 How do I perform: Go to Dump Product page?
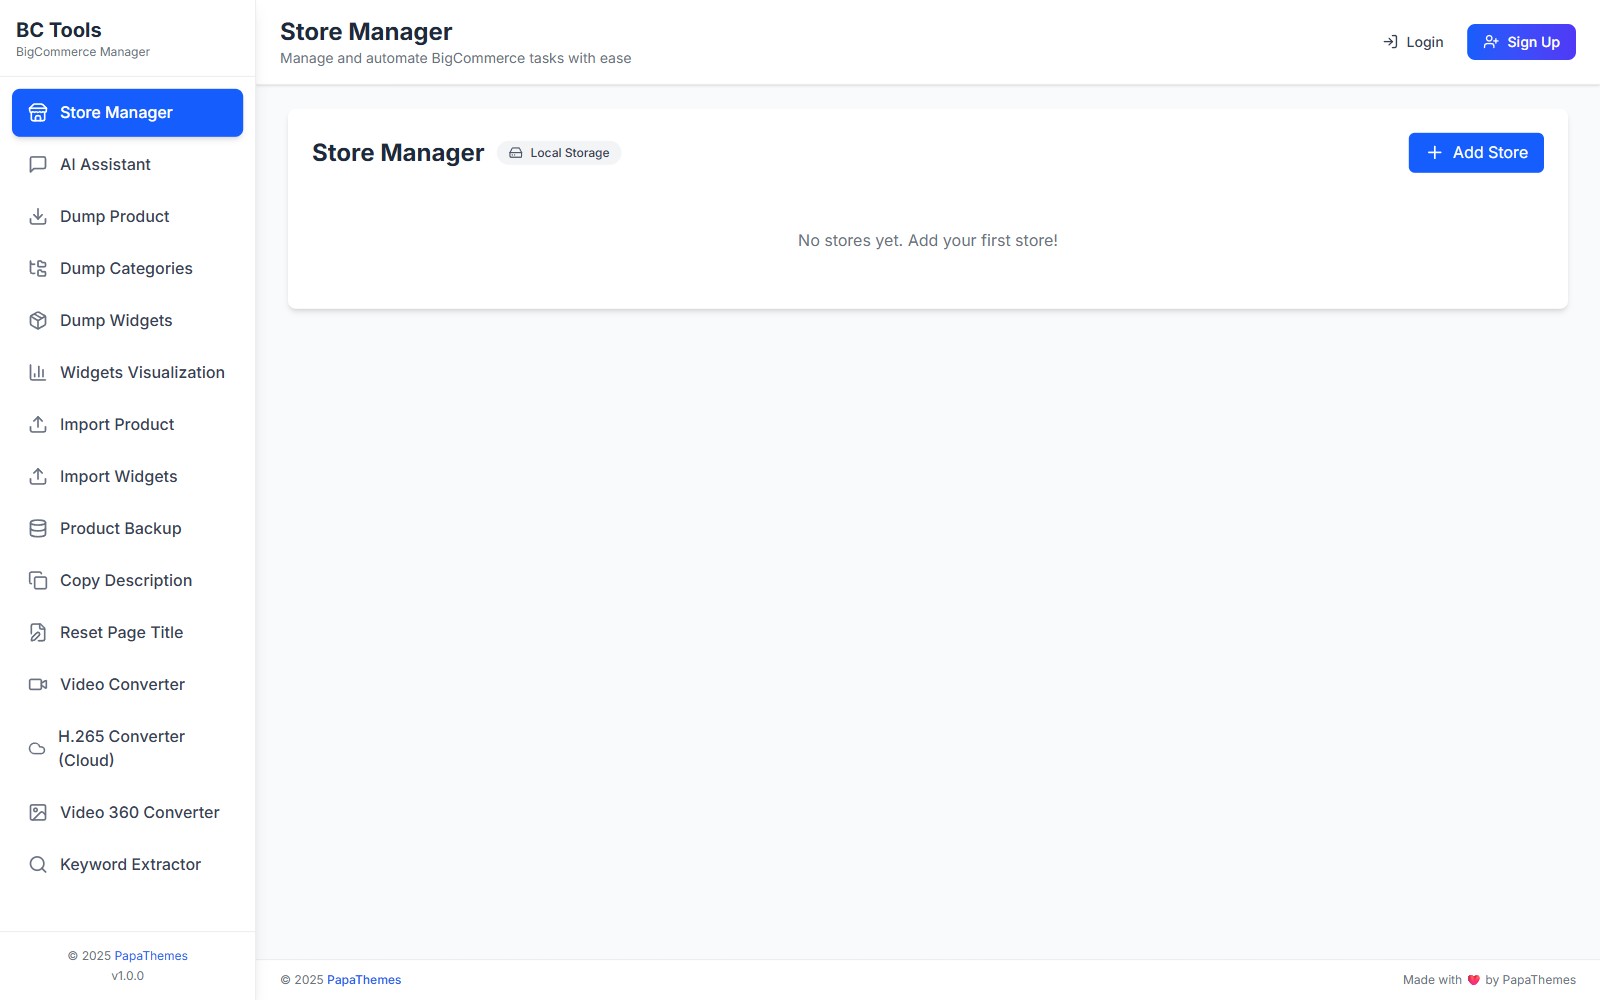pos(127,217)
